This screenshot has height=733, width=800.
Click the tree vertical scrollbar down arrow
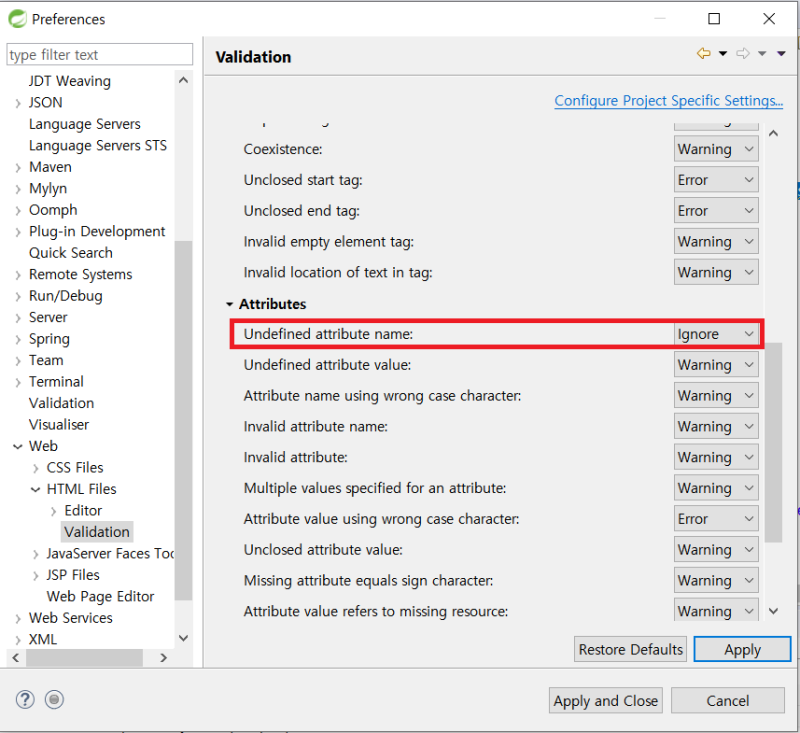pyautogui.click(x=184, y=638)
